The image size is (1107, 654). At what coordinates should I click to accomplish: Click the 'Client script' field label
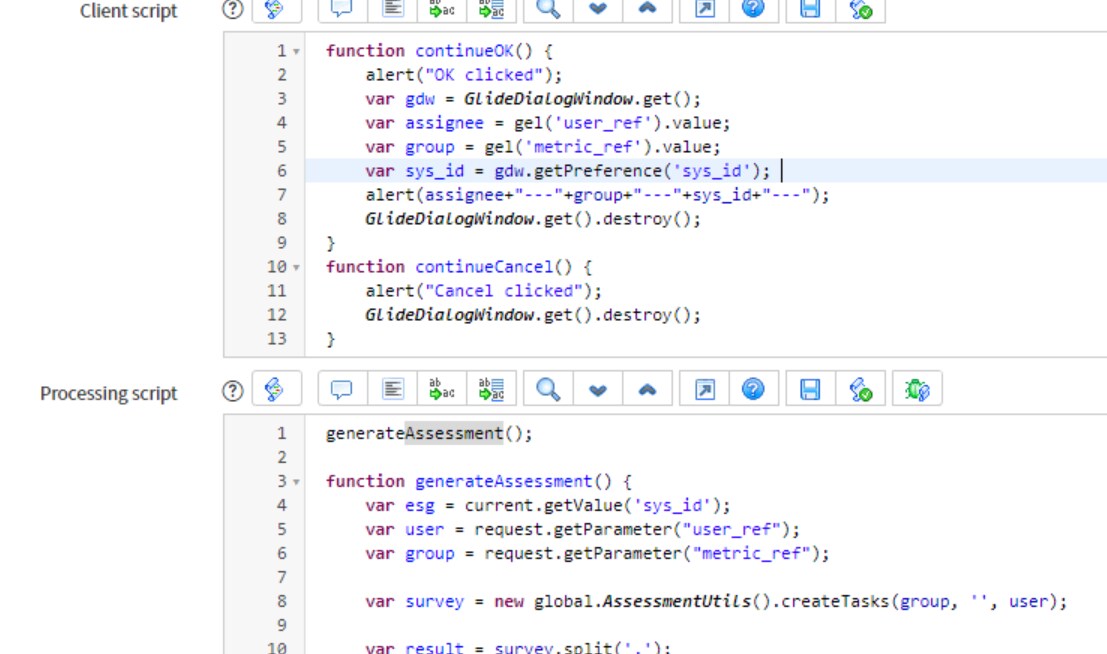(x=128, y=11)
